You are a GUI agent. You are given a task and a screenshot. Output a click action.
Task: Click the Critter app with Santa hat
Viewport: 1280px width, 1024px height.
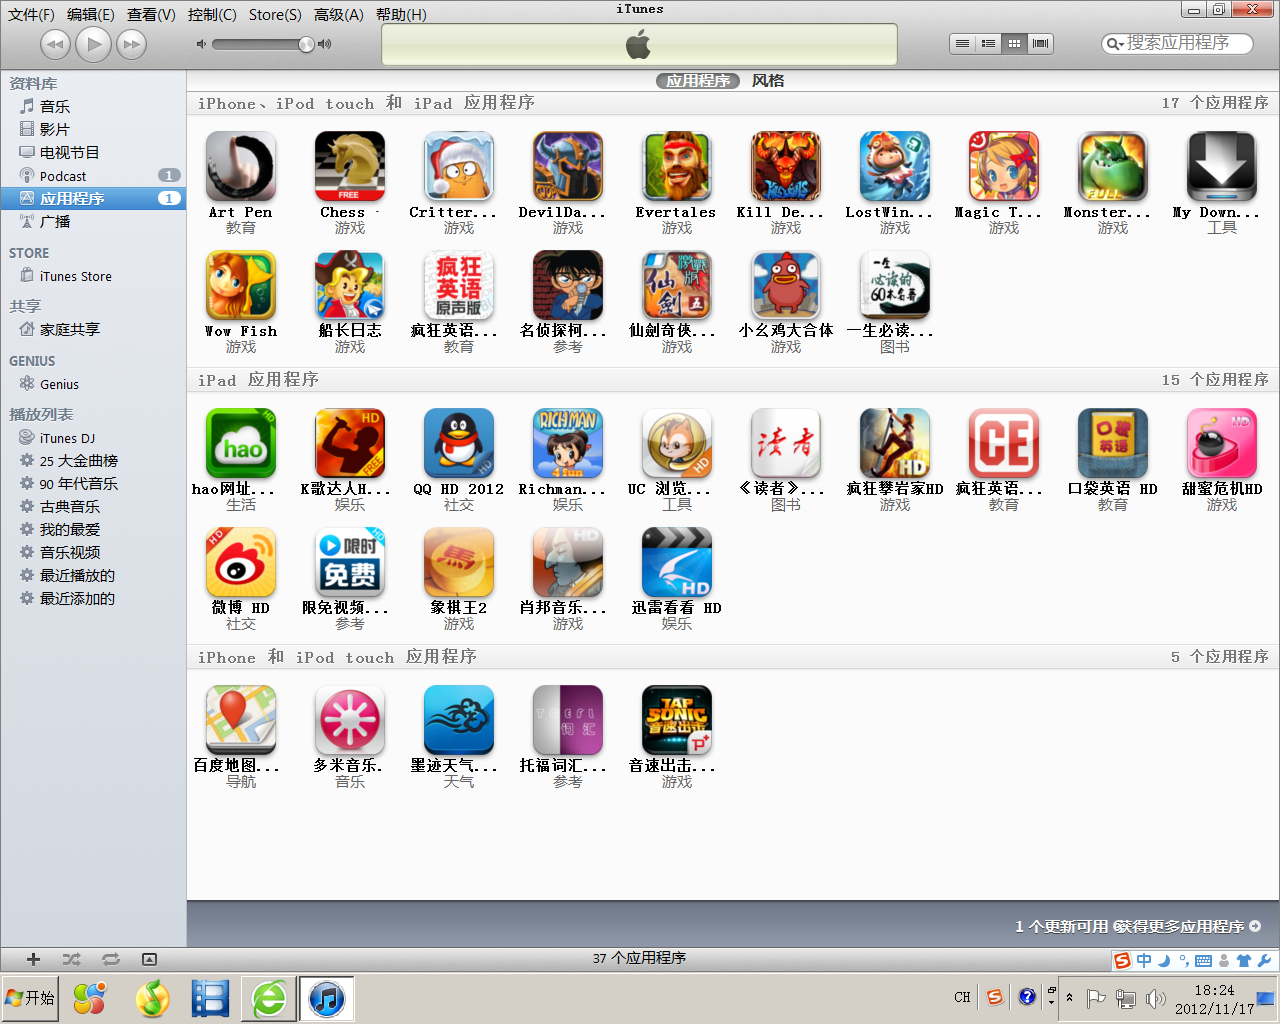458,167
